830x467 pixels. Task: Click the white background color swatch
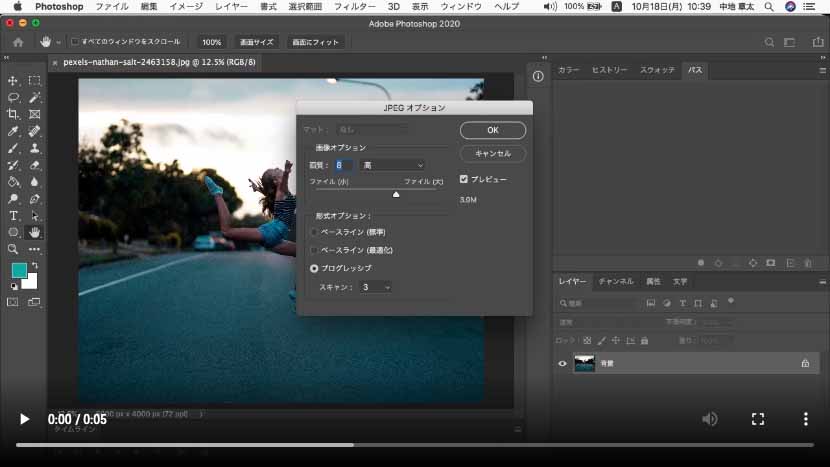tap(31, 282)
